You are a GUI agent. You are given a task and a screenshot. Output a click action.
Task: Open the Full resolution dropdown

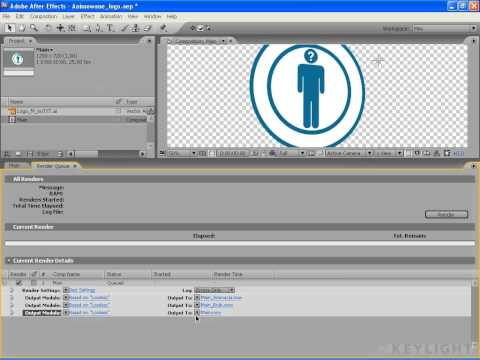pyautogui.click(x=292, y=153)
